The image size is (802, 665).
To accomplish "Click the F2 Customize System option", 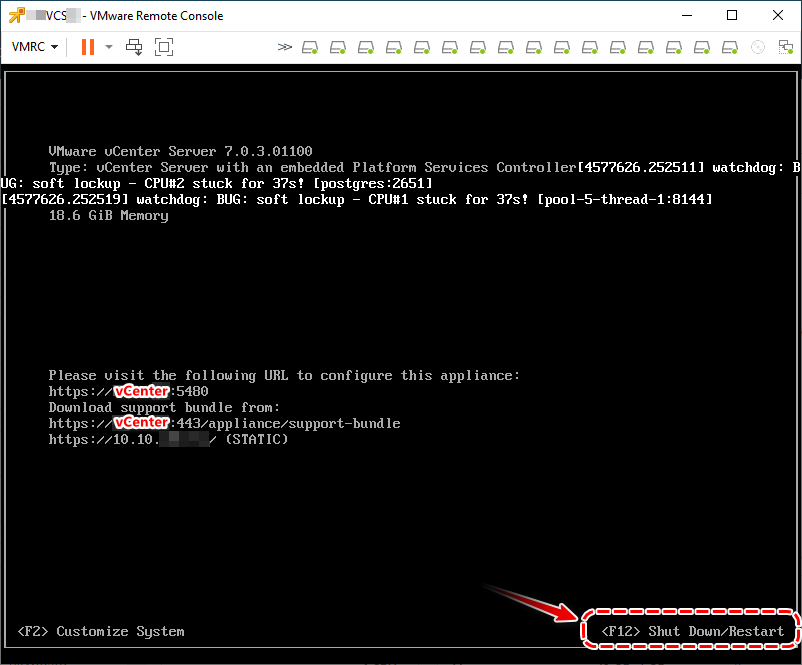I will tap(101, 631).
